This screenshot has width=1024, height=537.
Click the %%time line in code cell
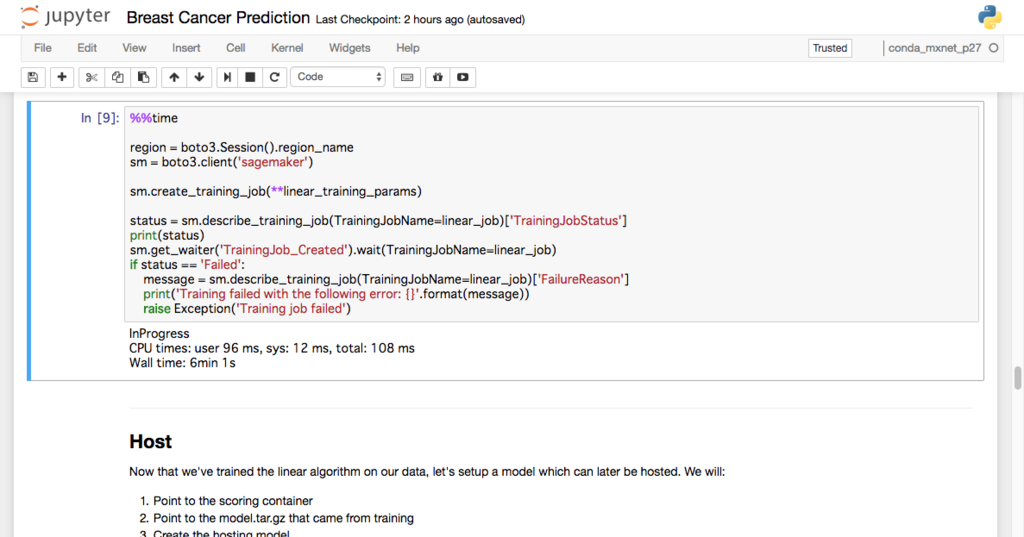(153, 118)
